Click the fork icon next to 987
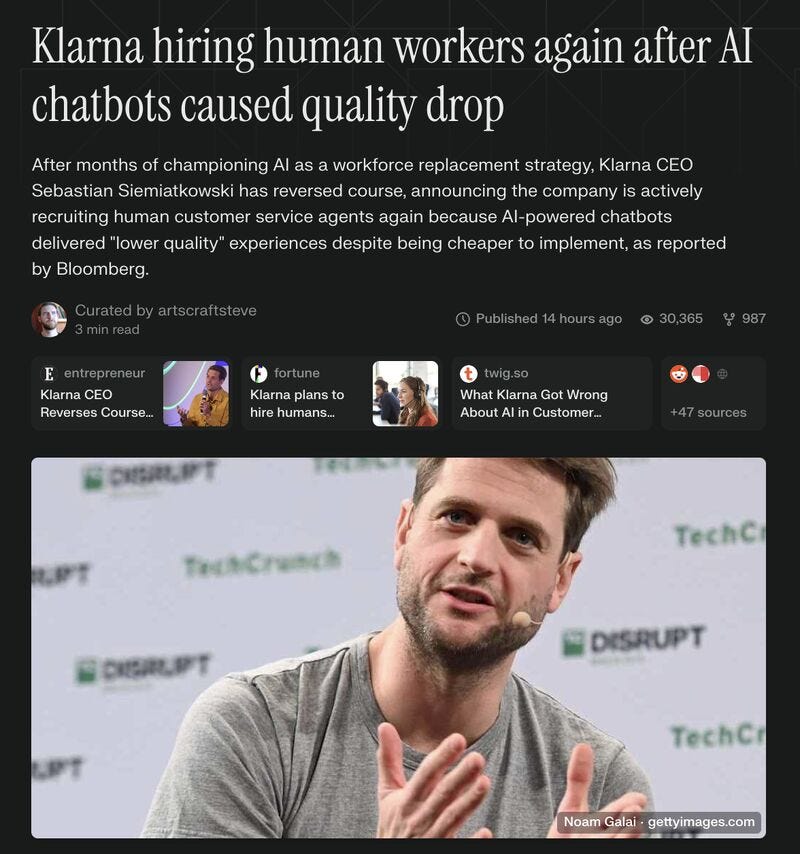This screenshot has width=800, height=854. tap(729, 319)
